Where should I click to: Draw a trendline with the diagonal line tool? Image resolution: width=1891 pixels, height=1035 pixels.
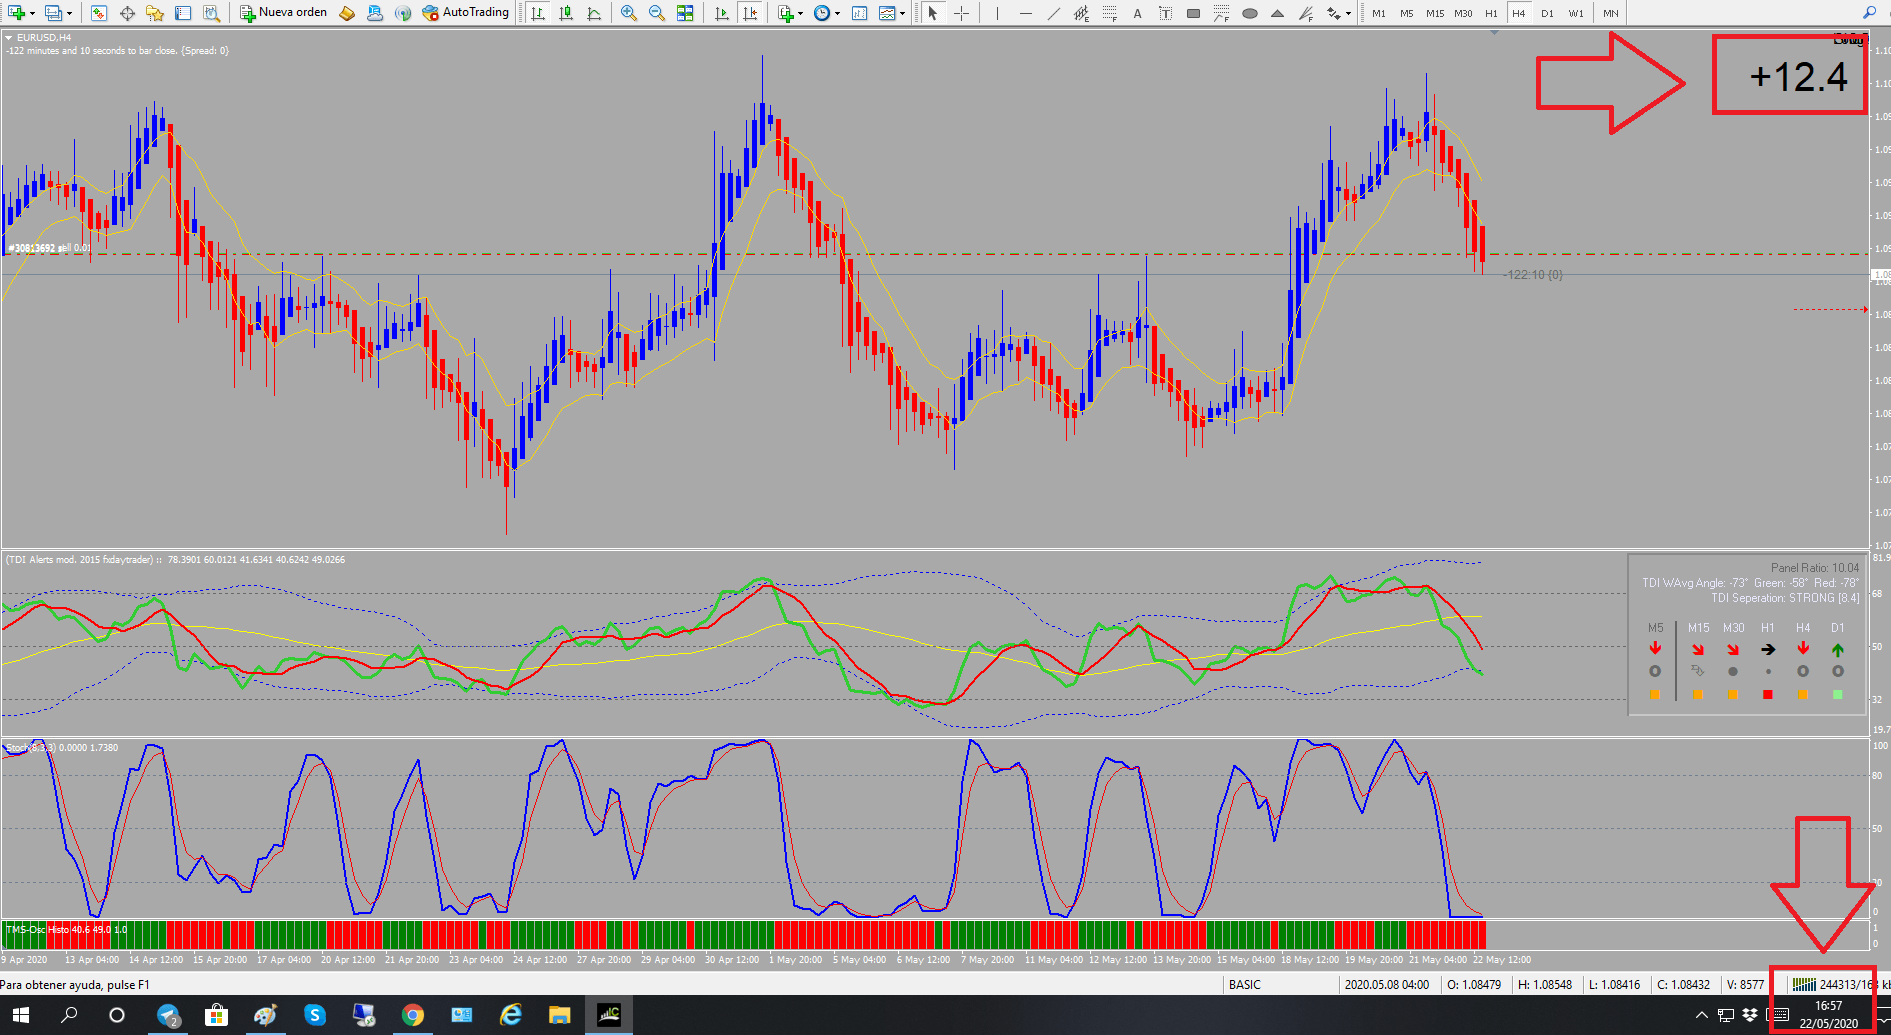pos(1053,13)
